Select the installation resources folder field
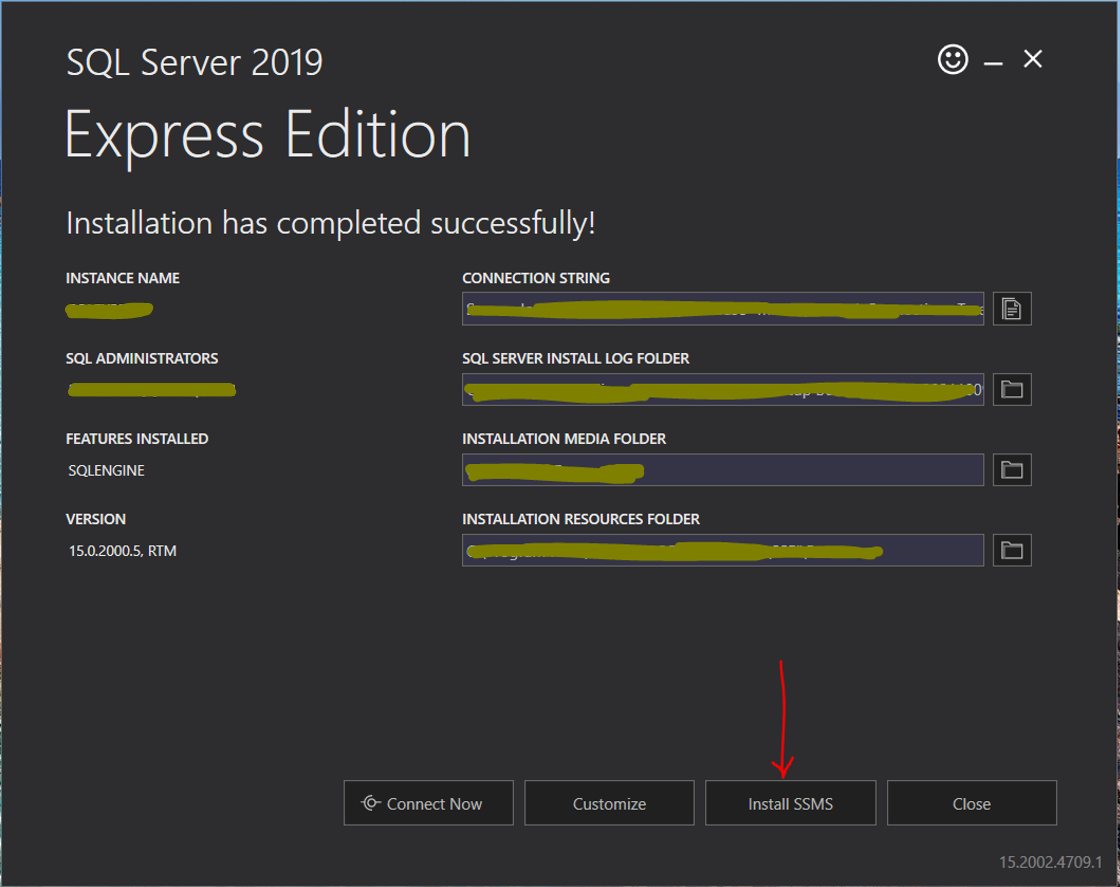1120x887 pixels. point(723,550)
